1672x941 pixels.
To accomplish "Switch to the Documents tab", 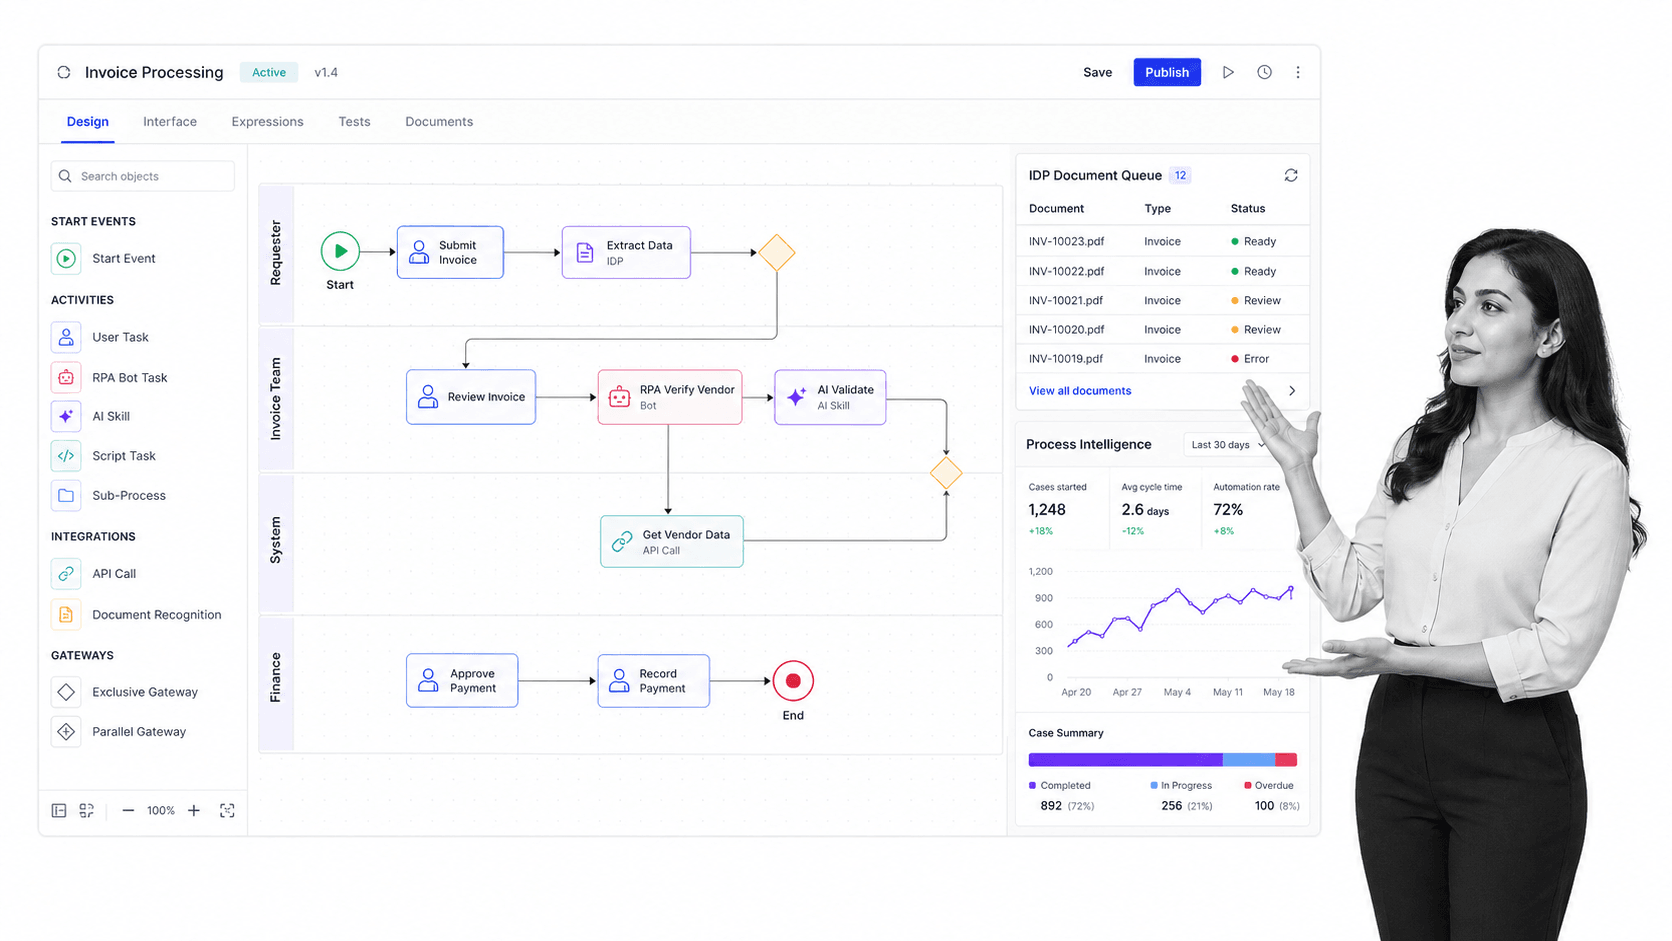I will tap(439, 121).
